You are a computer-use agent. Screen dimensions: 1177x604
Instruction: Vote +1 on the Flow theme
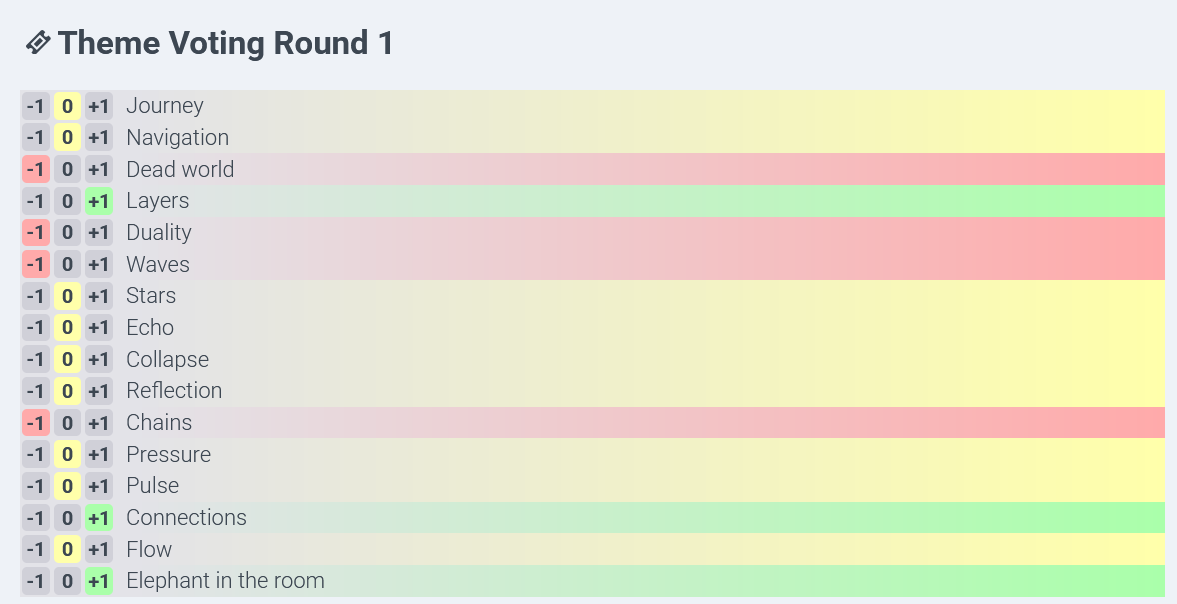pos(98,549)
